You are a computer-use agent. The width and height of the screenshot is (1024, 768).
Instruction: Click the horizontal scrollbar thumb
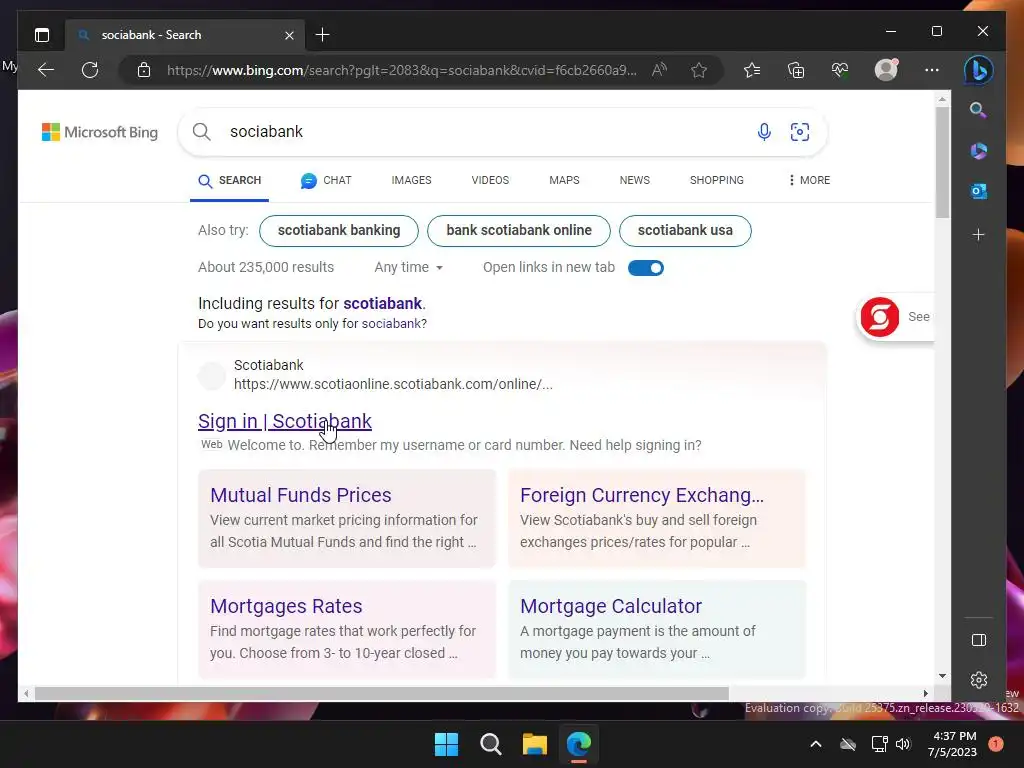point(381,693)
